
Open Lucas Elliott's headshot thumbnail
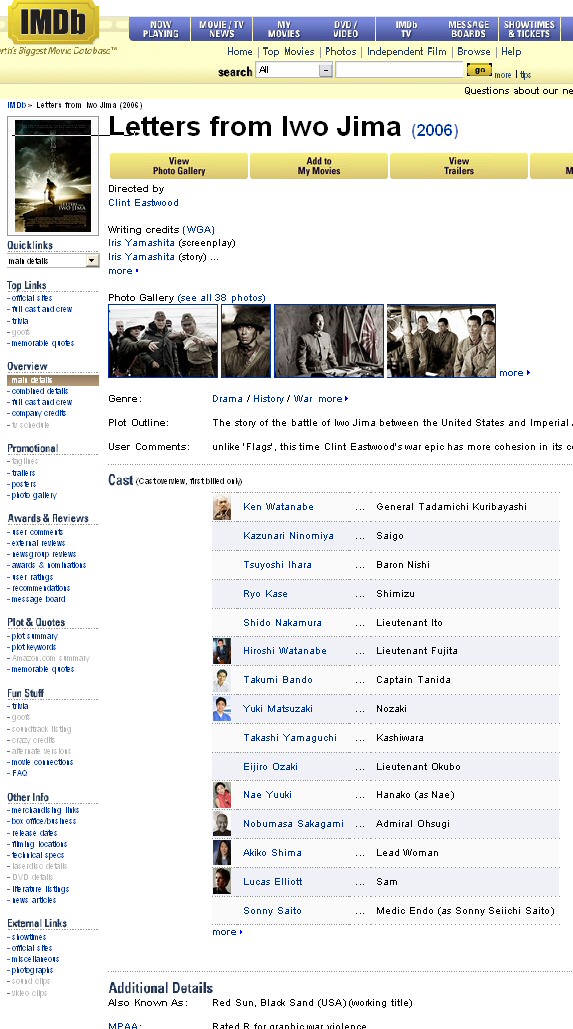pos(222,881)
